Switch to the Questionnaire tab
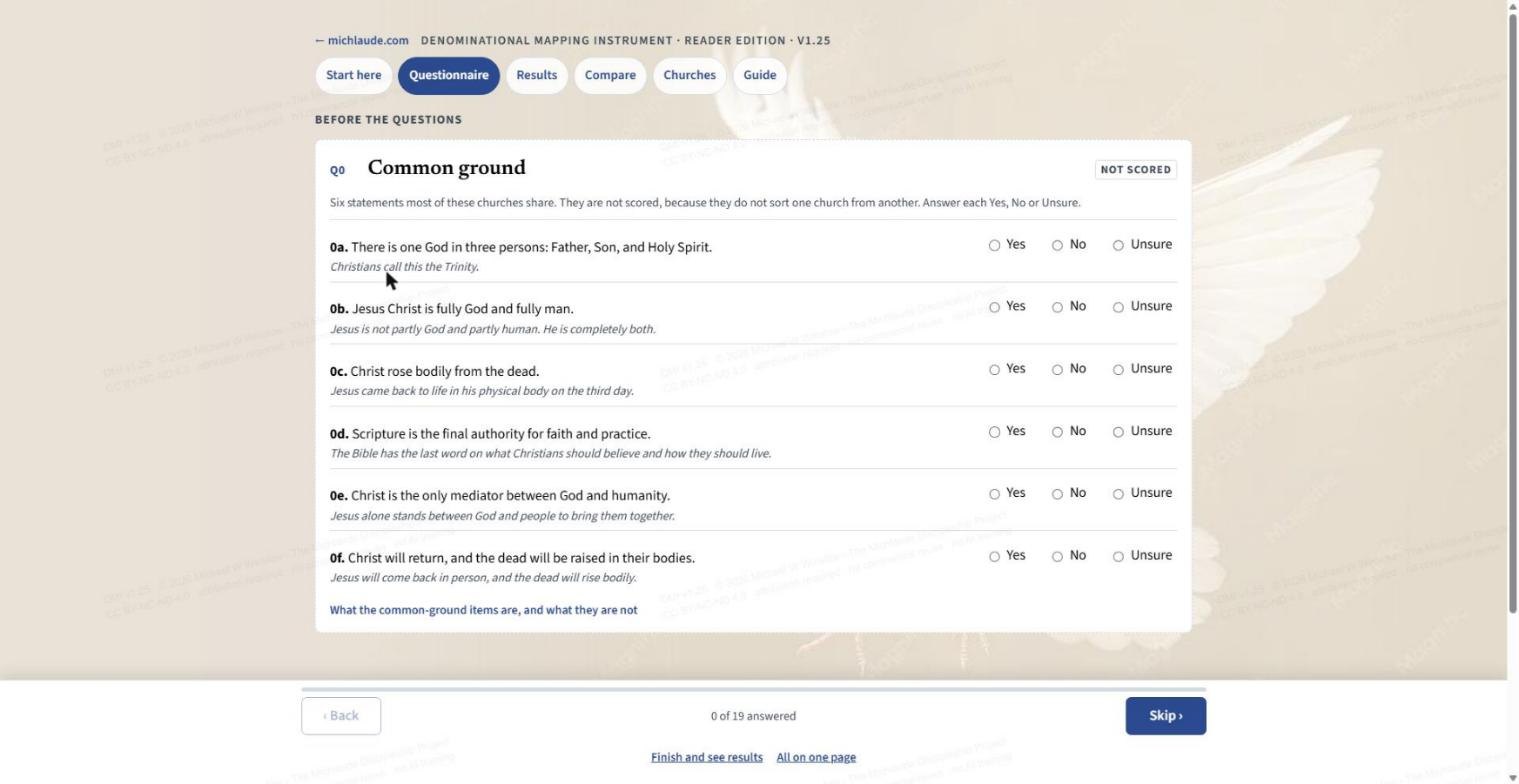 (x=449, y=75)
